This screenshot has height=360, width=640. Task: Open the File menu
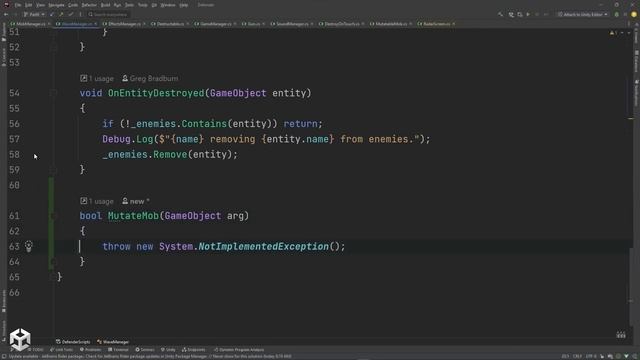coord(18,5)
